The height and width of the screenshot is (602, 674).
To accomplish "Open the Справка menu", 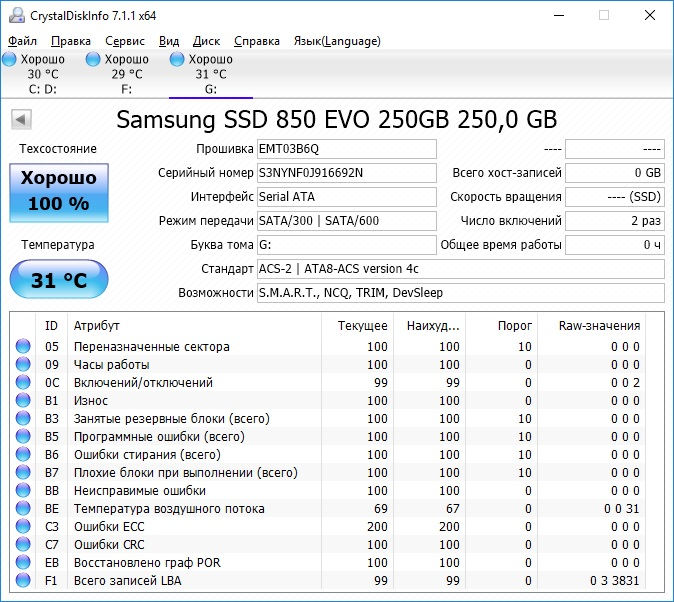I will pyautogui.click(x=257, y=41).
